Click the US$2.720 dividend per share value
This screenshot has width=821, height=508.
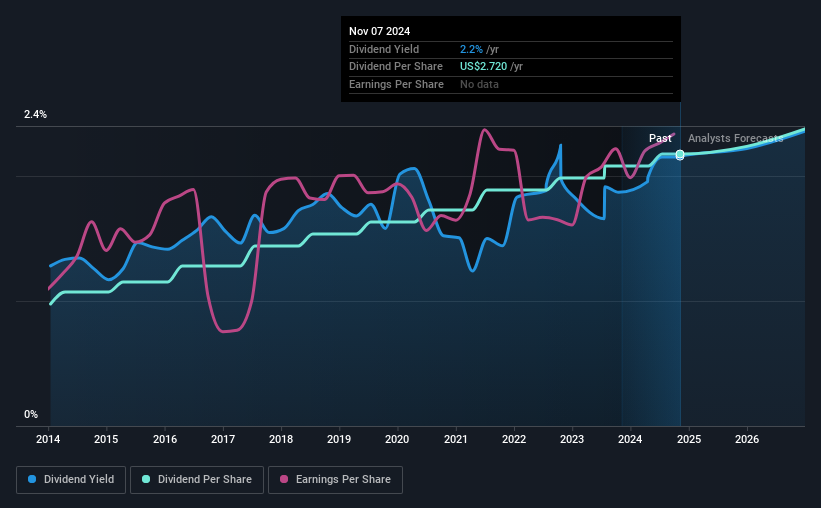coord(483,67)
